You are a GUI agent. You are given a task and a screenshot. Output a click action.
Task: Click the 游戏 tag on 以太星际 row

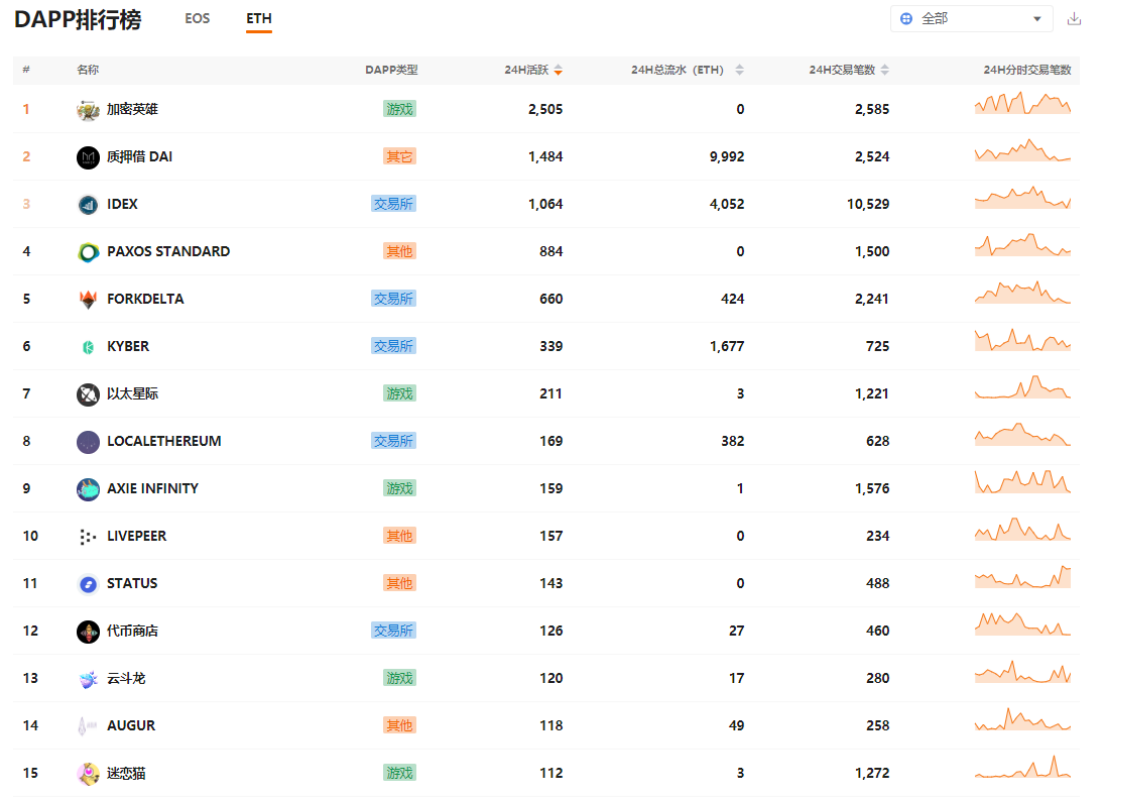point(399,393)
